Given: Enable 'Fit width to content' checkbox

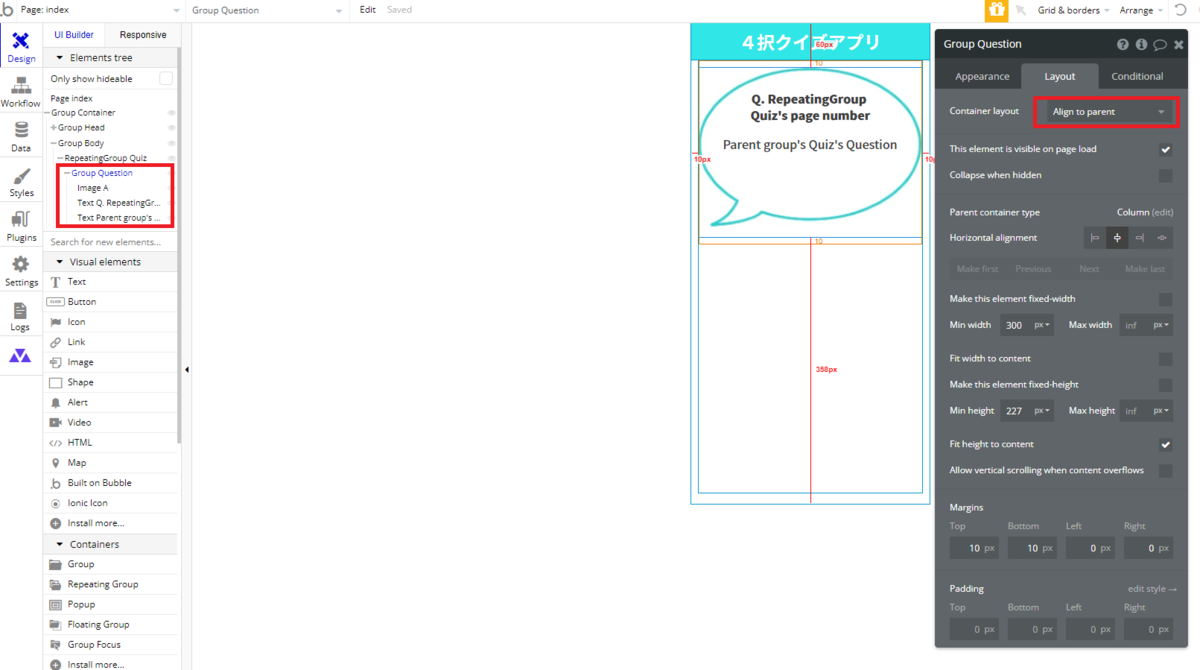Looking at the screenshot, I should tap(1165, 358).
